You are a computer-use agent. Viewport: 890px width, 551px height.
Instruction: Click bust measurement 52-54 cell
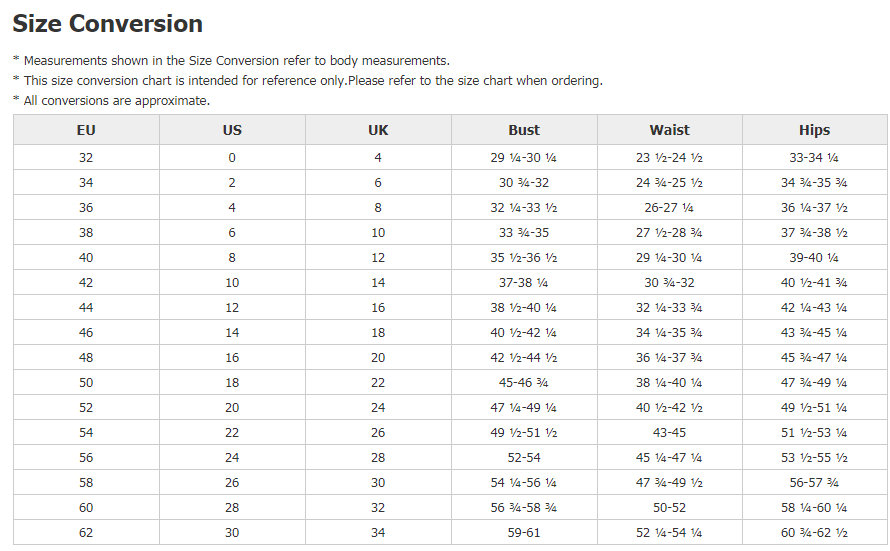pos(524,457)
